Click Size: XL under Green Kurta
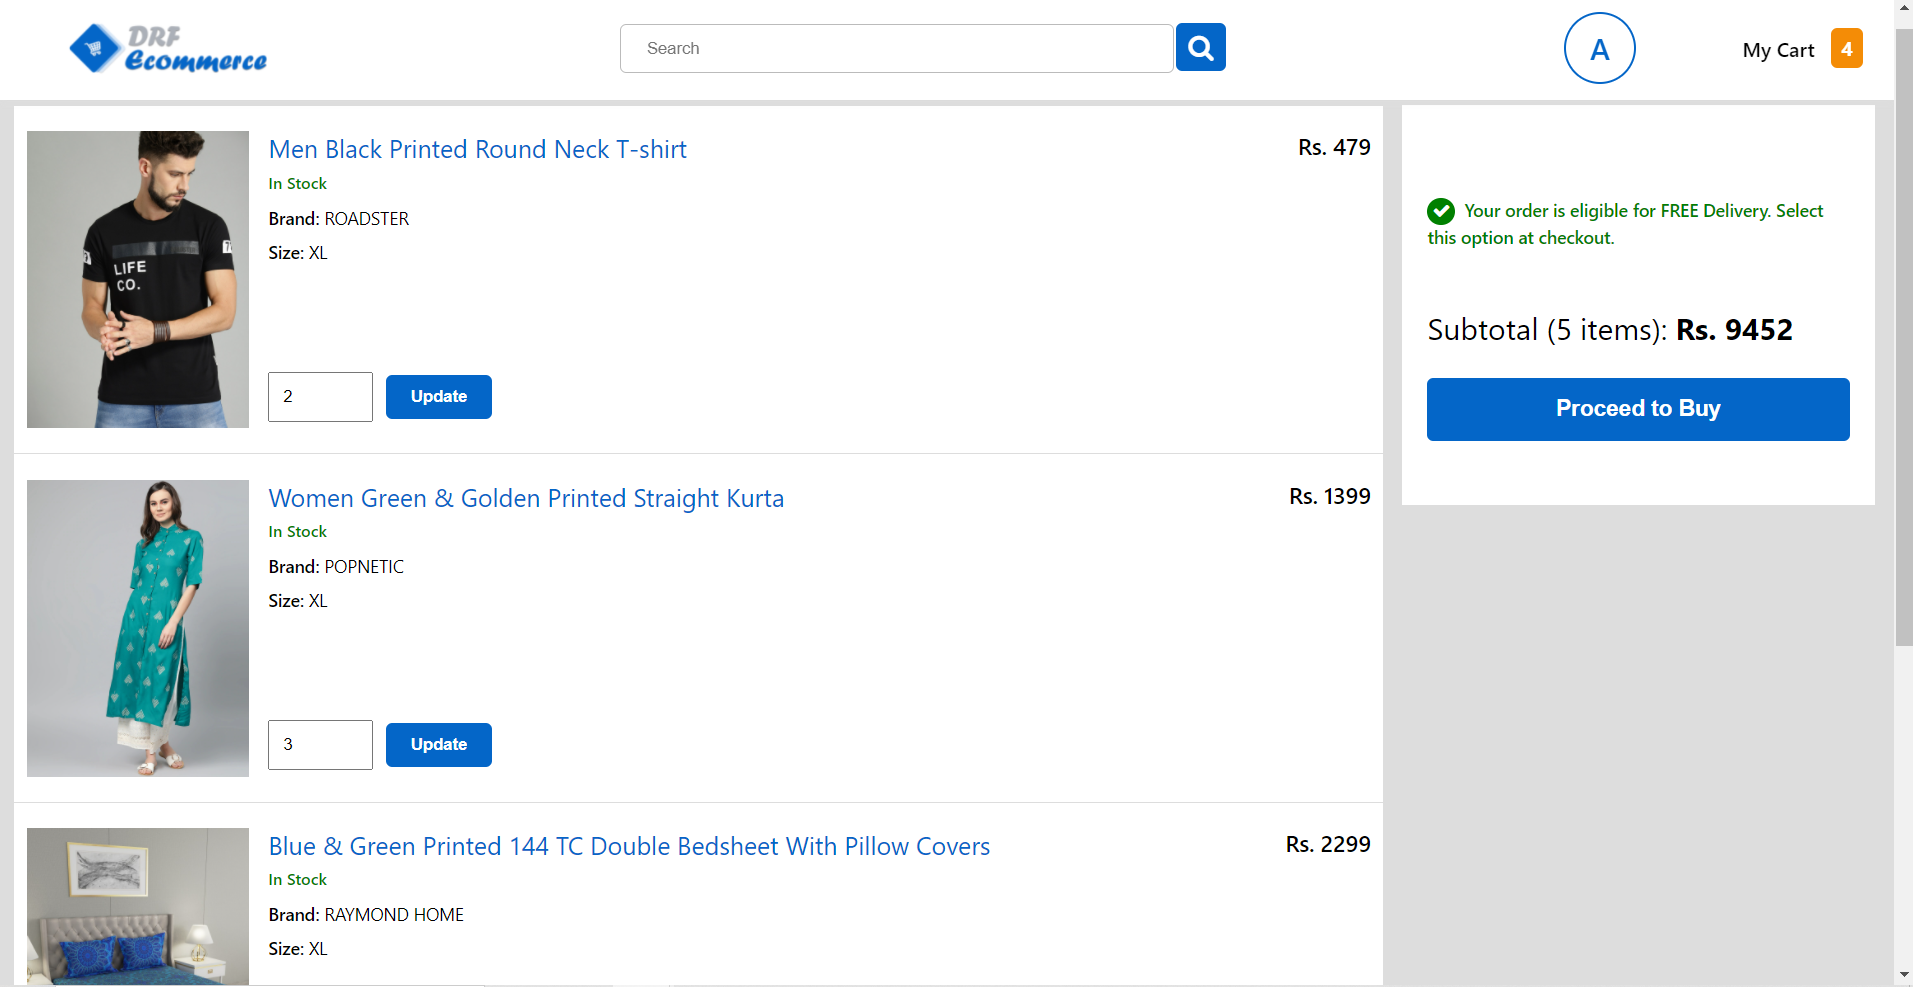 point(298,600)
